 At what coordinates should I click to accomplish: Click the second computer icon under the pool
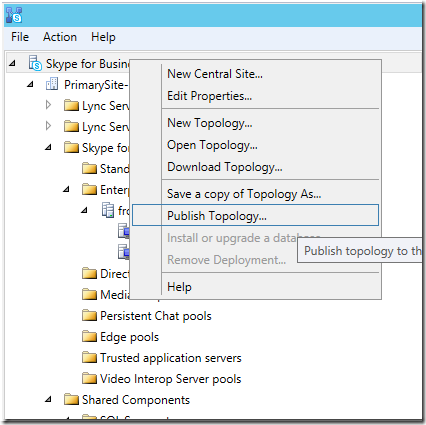(x=124, y=252)
